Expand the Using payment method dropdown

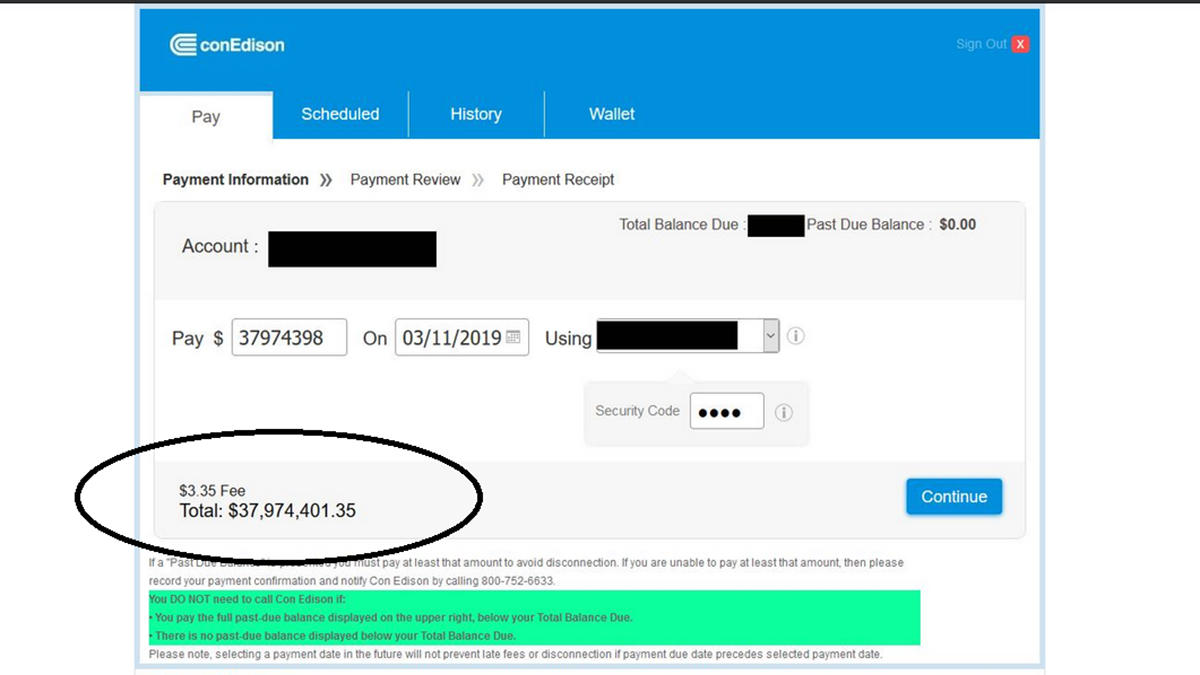[770, 337]
